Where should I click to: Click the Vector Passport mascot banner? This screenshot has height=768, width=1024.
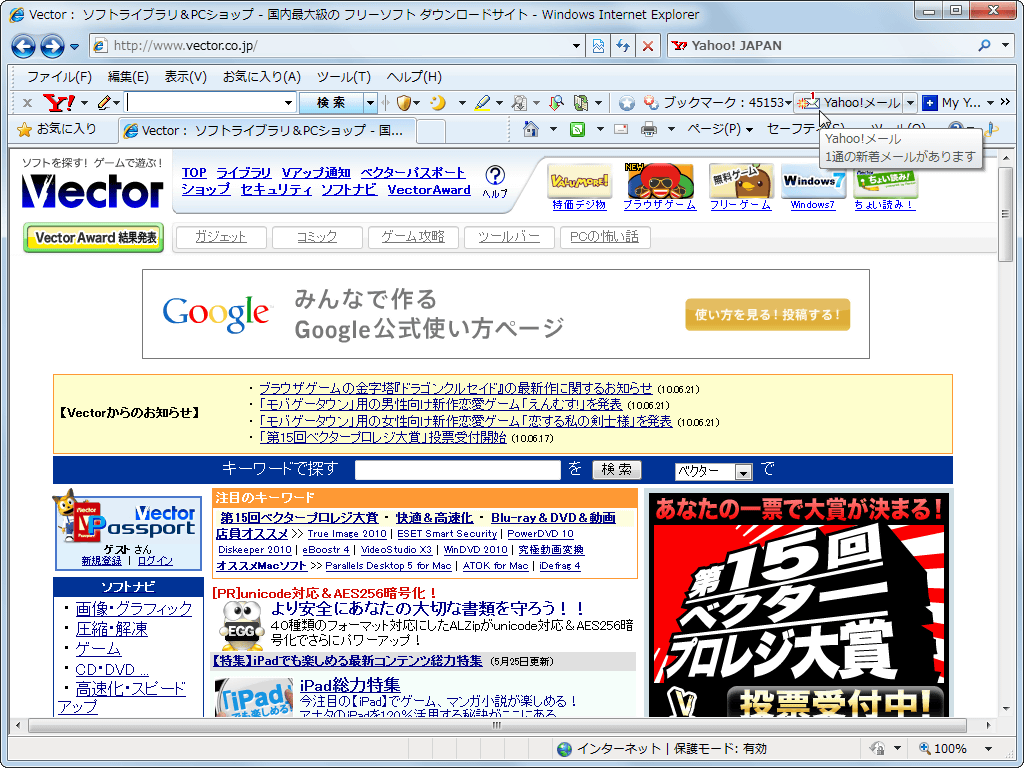[x=128, y=529]
